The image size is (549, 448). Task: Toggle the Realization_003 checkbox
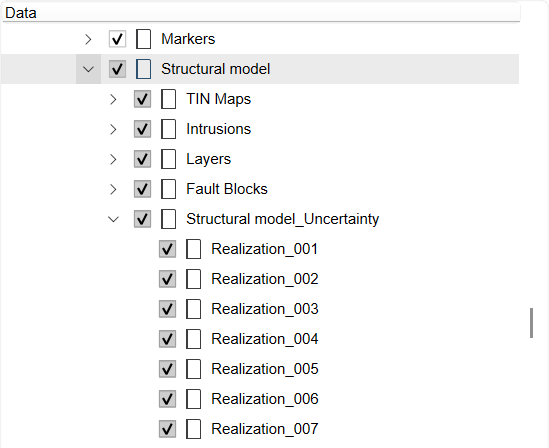pos(167,309)
